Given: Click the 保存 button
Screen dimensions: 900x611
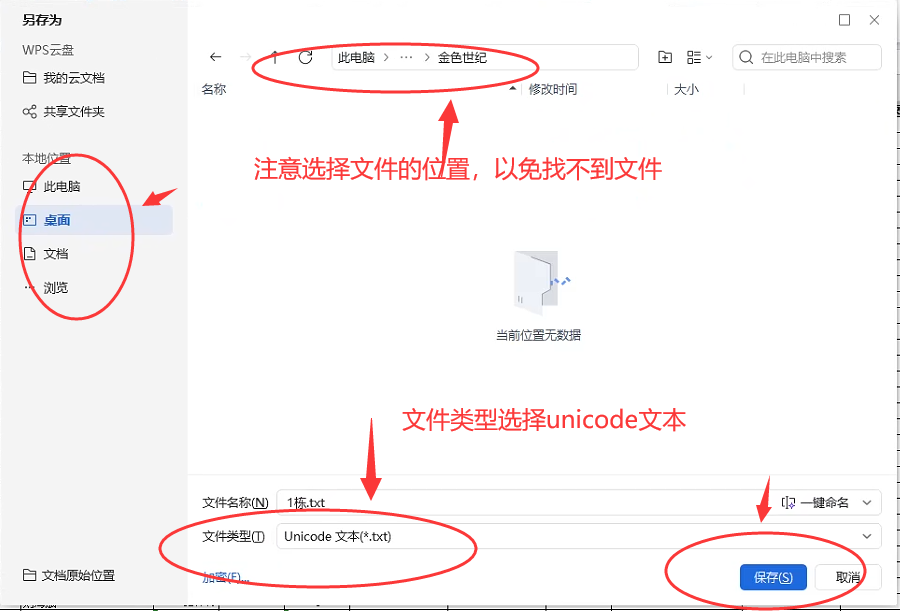Looking at the screenshot, I should (773, 577).
